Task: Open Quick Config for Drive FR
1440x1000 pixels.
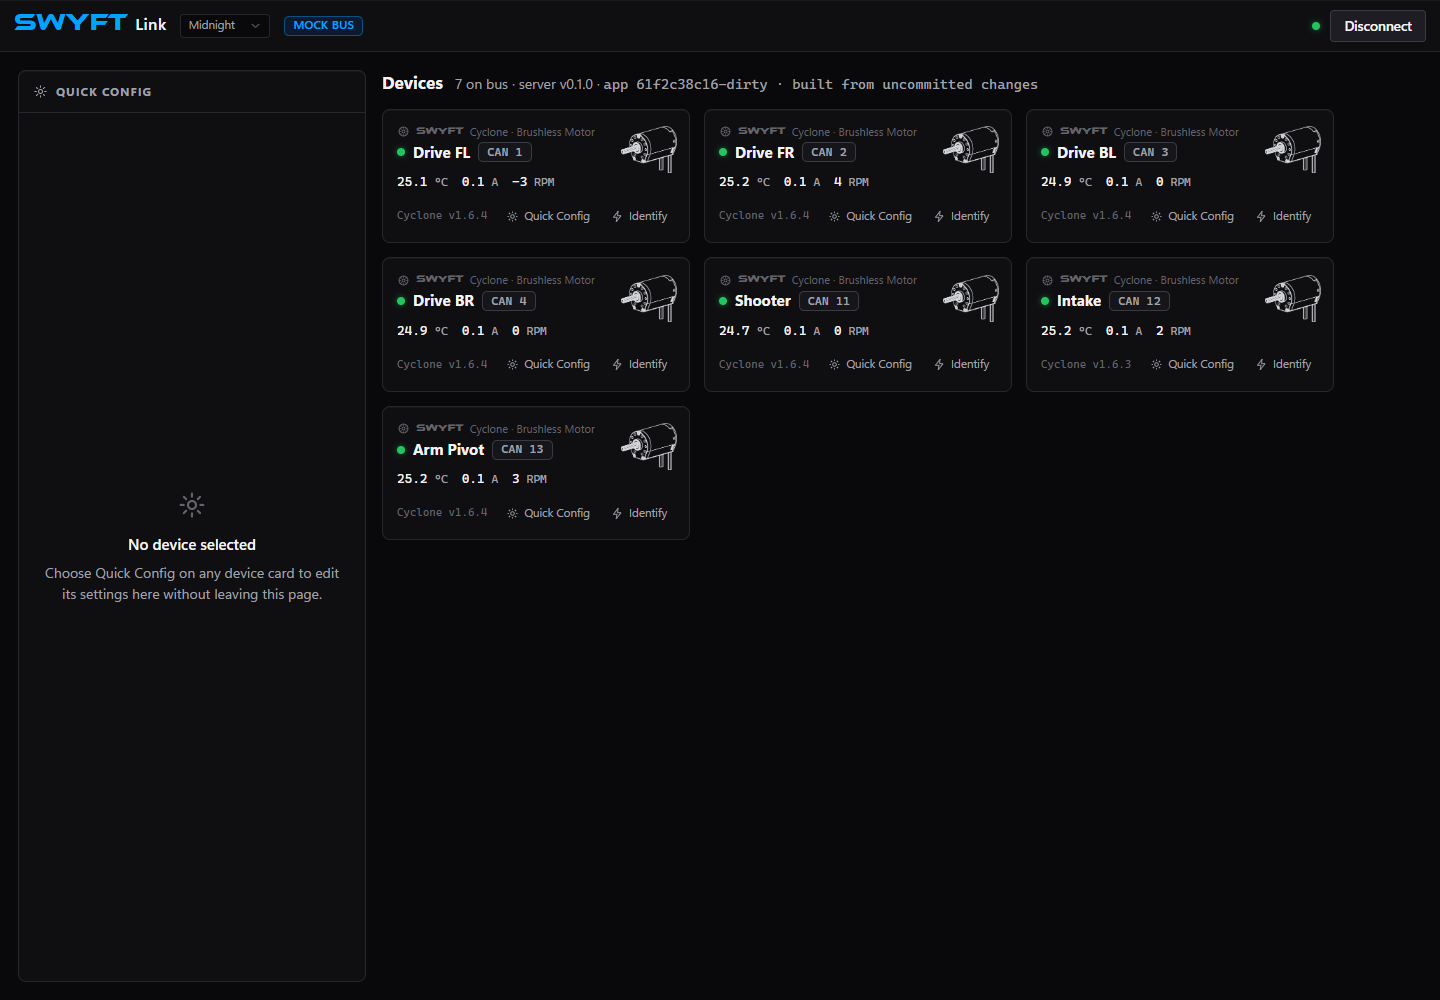Action: coord(871,216)
